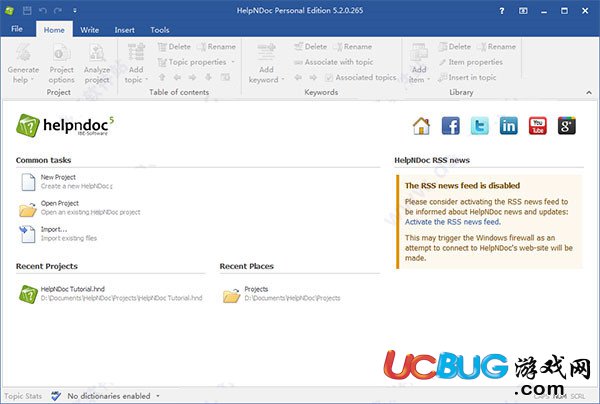This screenshot has height=404, width=600.
Task: Click the move topic up arrow
Action: [x=162, y=77]
